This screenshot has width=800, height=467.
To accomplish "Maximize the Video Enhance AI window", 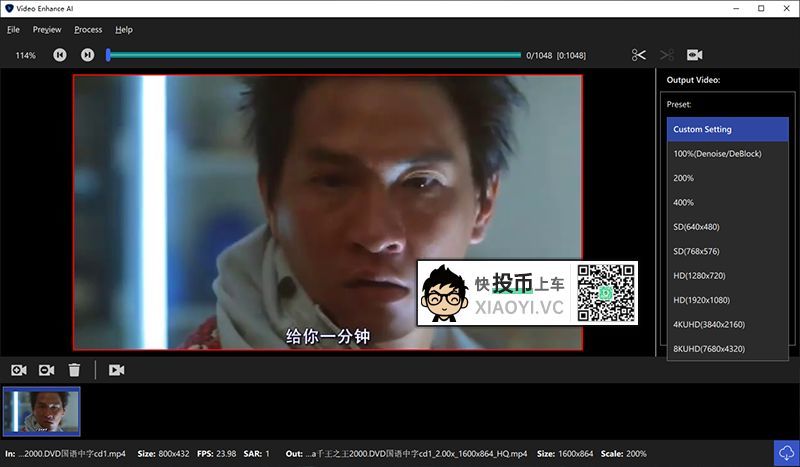I will 761,8.
